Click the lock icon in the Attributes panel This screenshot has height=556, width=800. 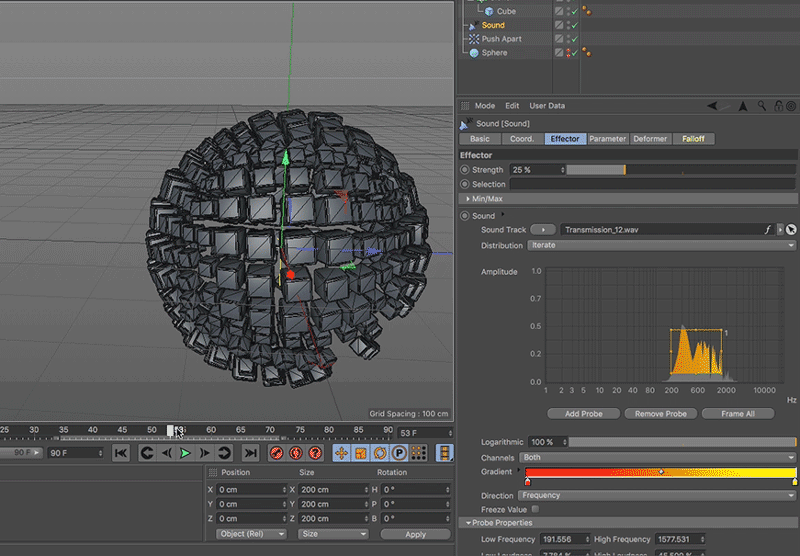click(x=777, y=105)
